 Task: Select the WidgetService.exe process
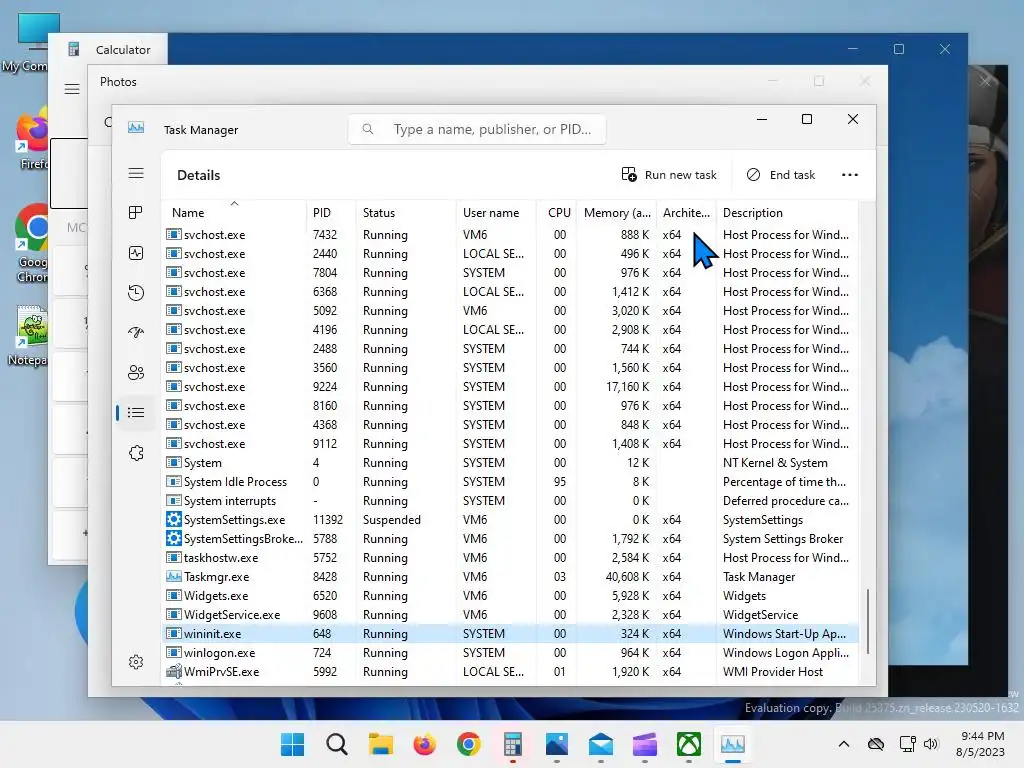pos(510,615)
